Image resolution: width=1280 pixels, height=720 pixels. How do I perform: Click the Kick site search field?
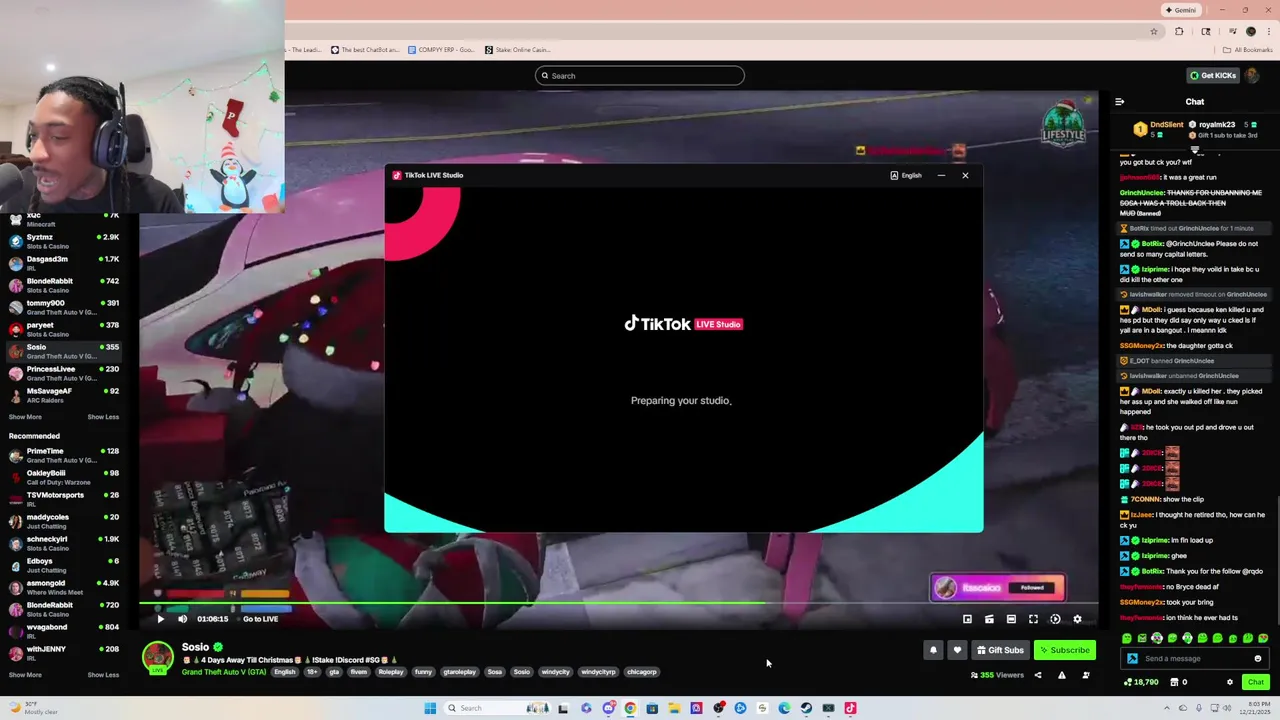pos(640,76)
